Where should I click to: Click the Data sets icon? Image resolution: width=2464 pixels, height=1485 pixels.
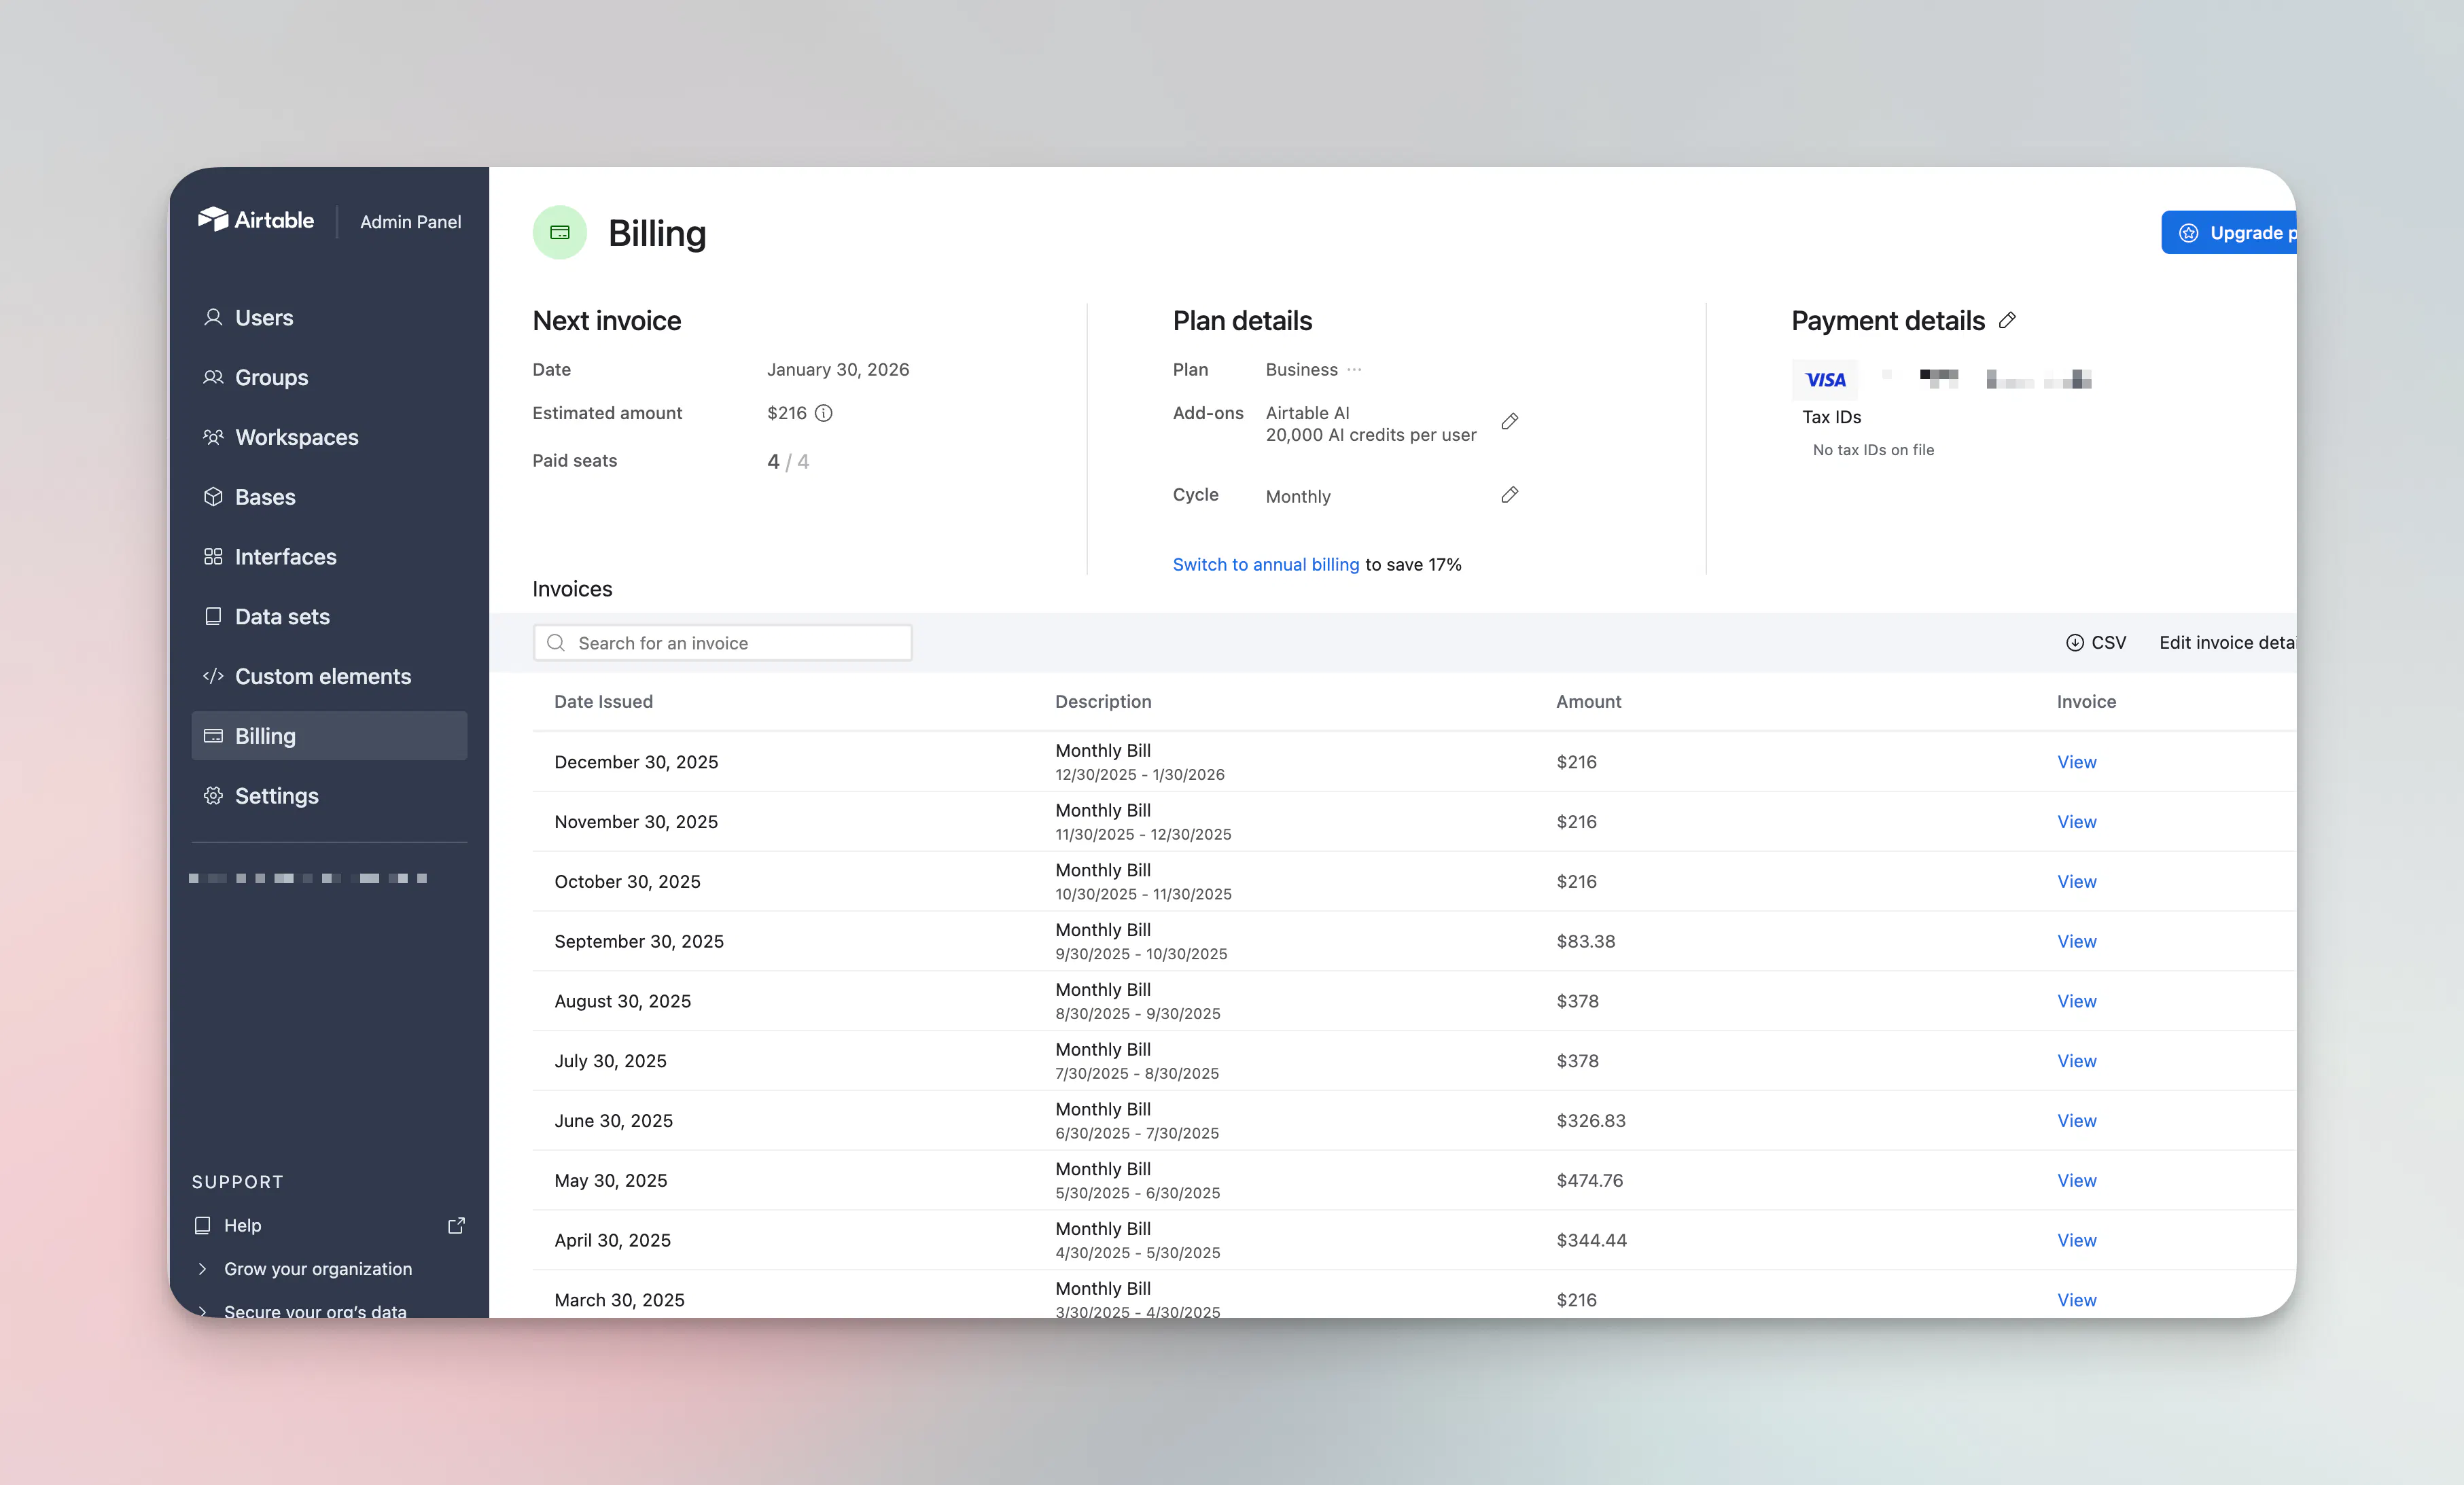[x=213, y=617]
